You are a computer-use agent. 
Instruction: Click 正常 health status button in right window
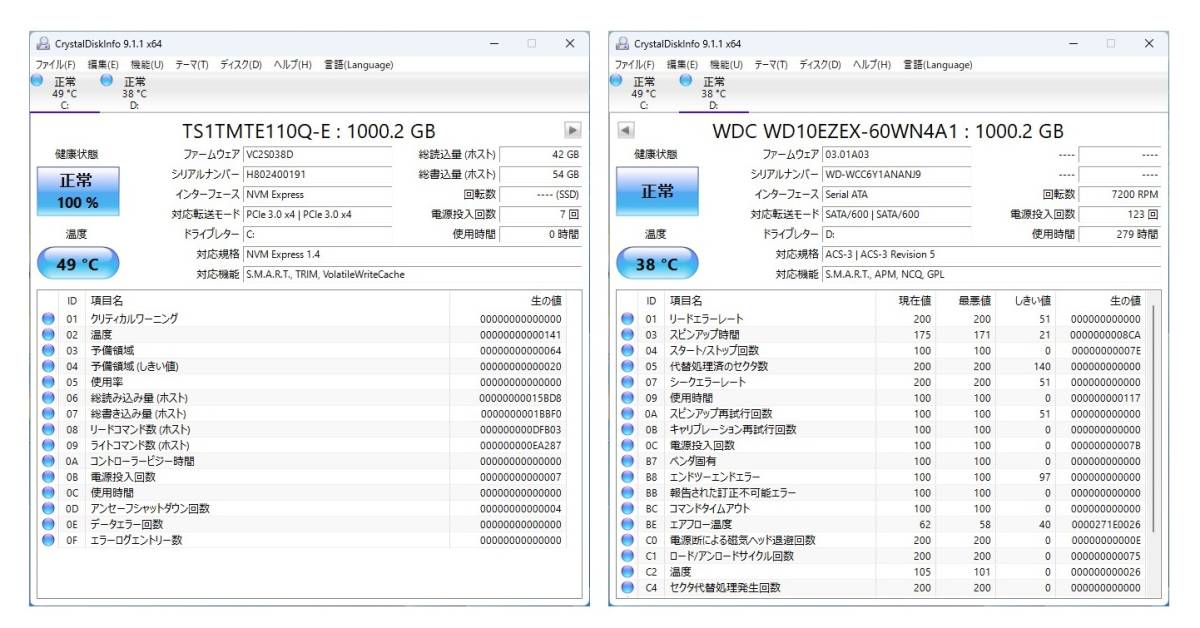pyautogui.click(x=657, y=192)
